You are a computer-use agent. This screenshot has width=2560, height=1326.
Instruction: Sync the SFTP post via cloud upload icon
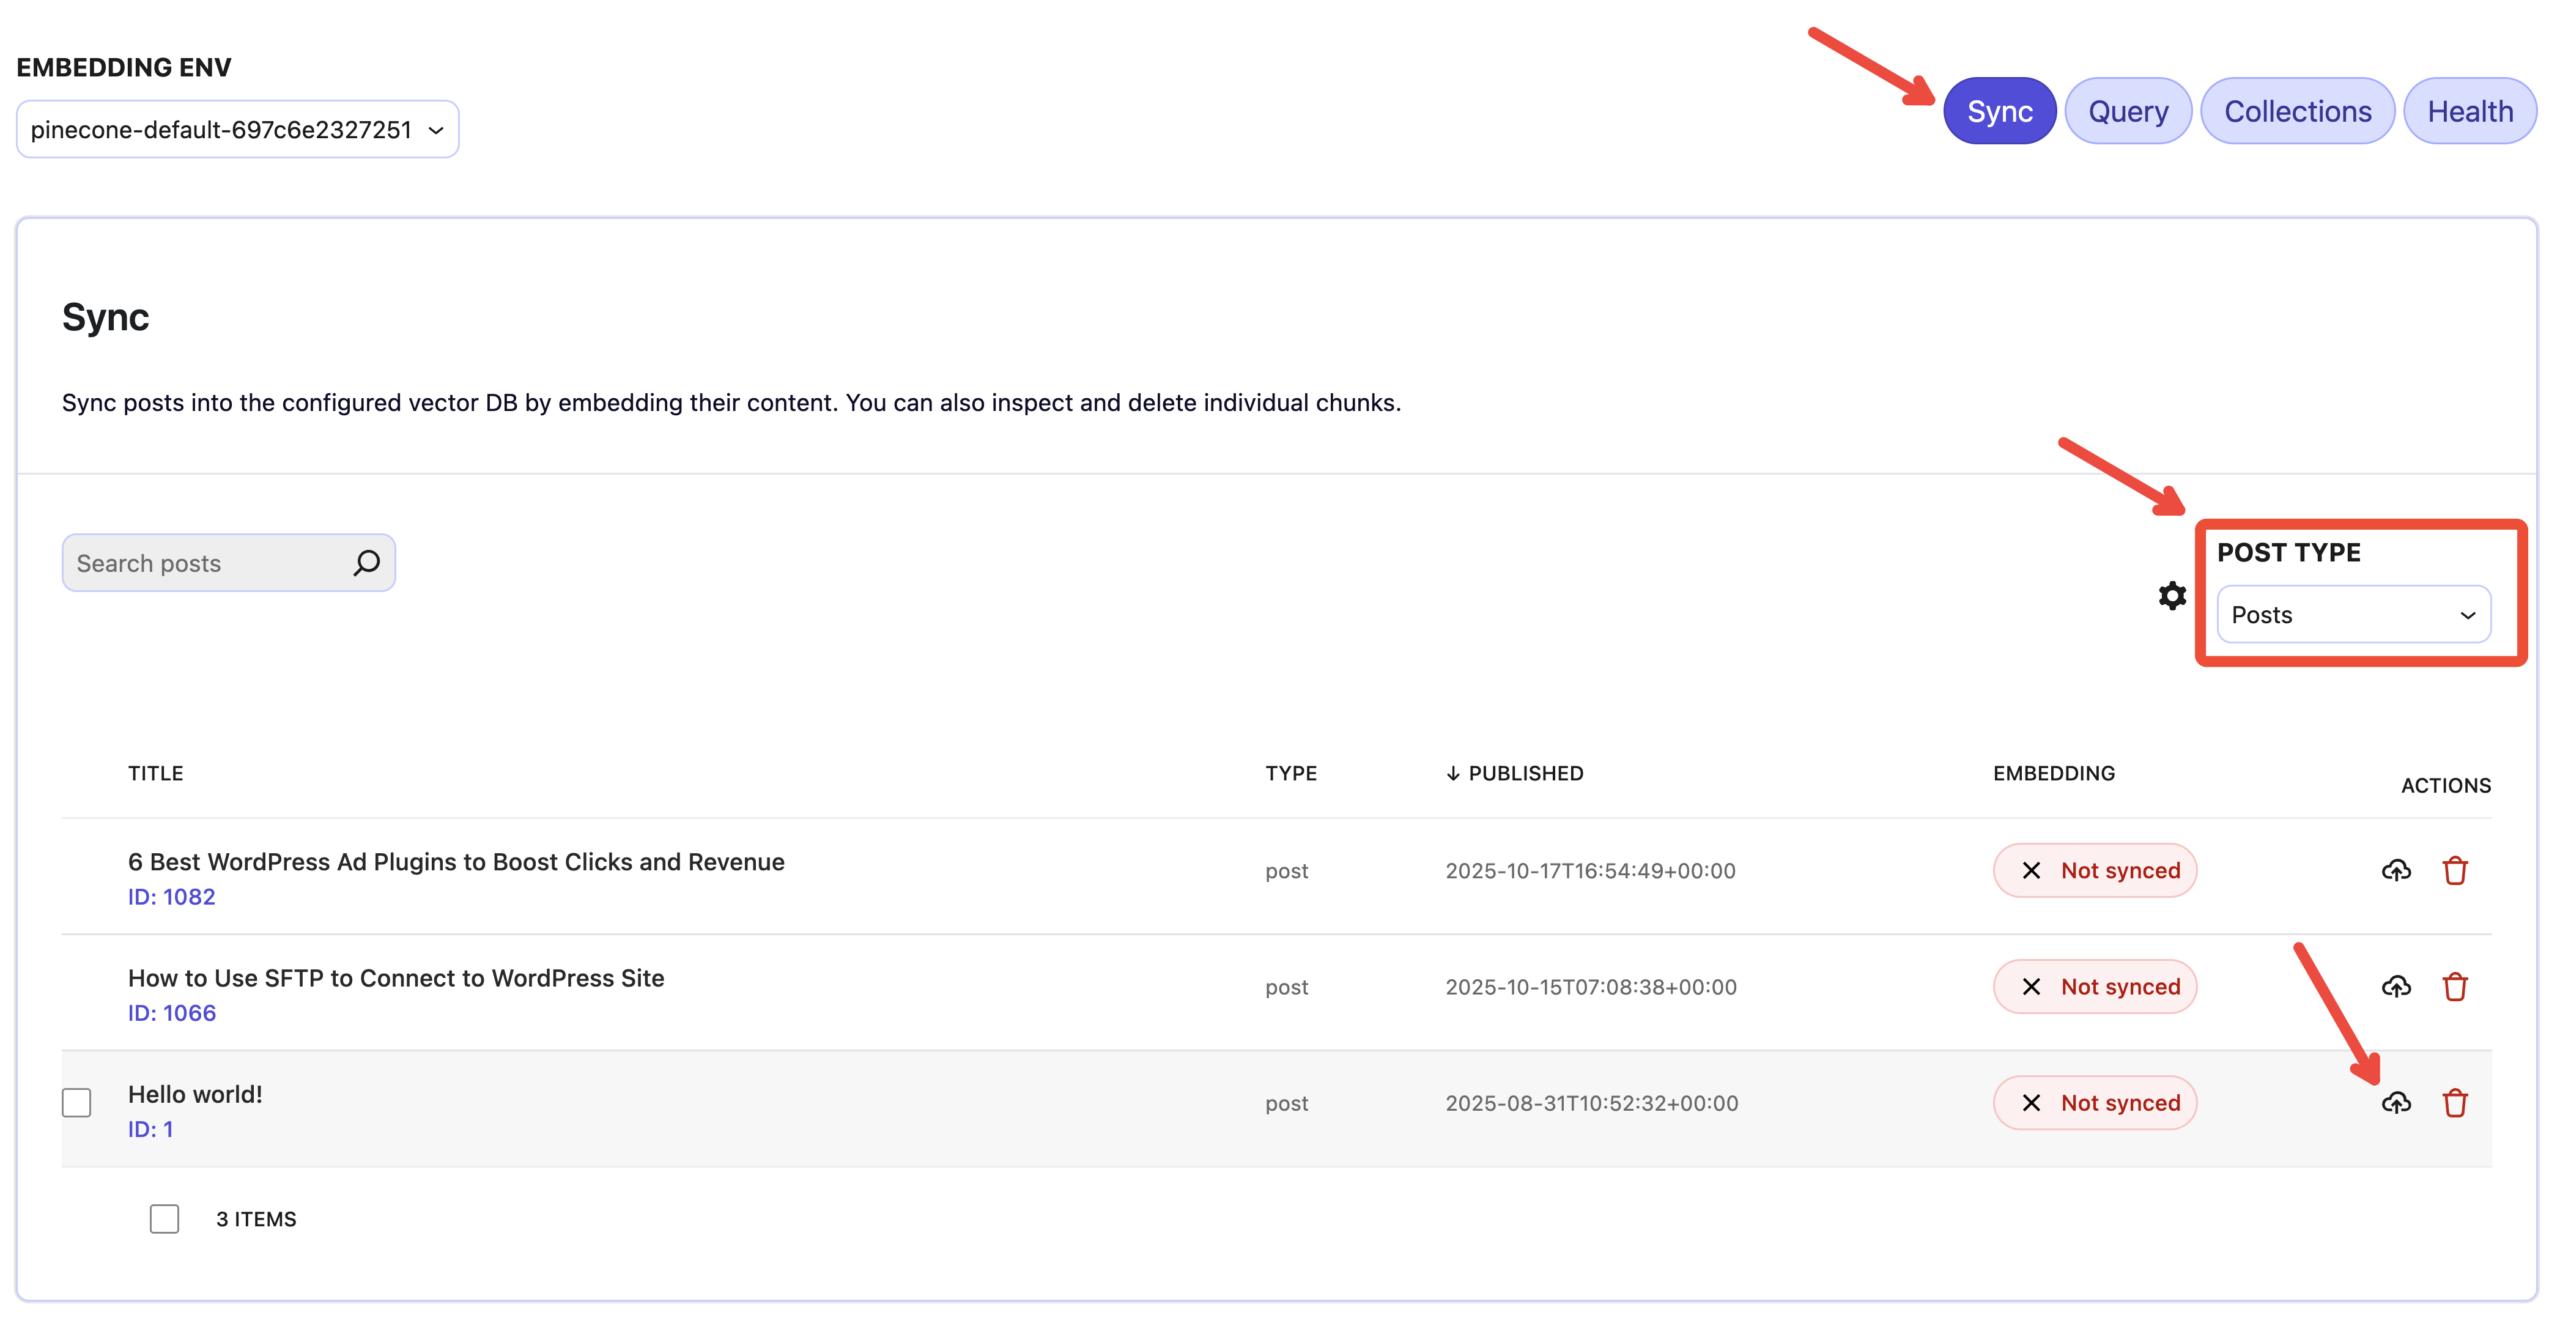click(x=2396, y=987)
